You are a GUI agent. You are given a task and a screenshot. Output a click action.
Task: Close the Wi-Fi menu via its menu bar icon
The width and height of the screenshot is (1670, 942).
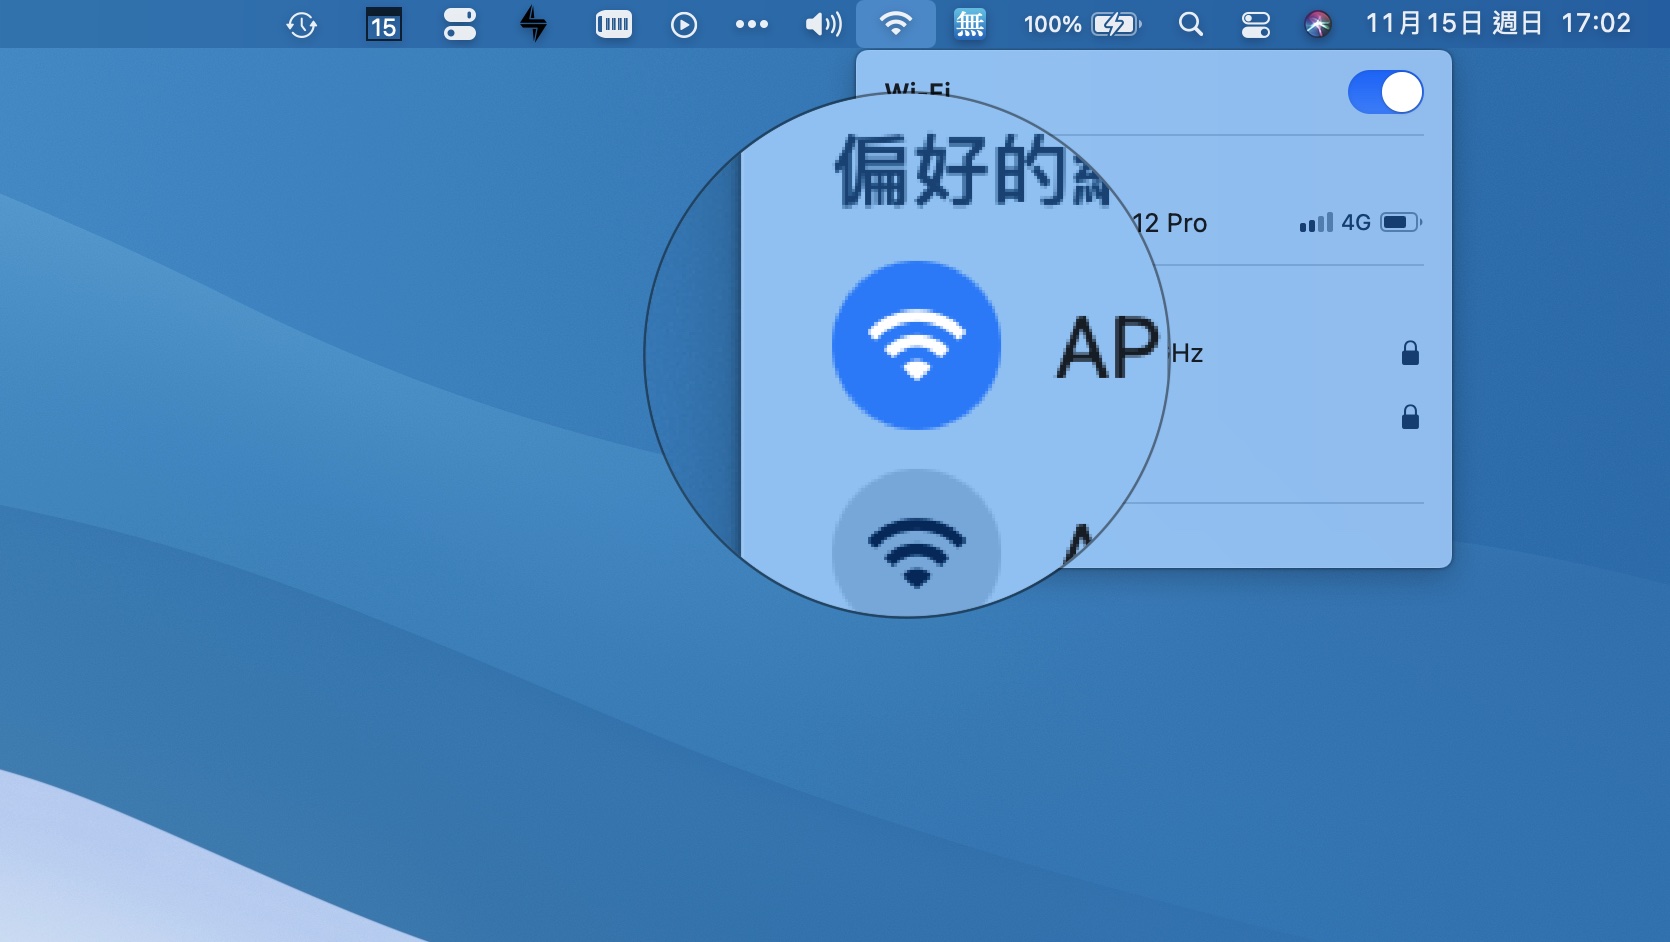(896, 24)
